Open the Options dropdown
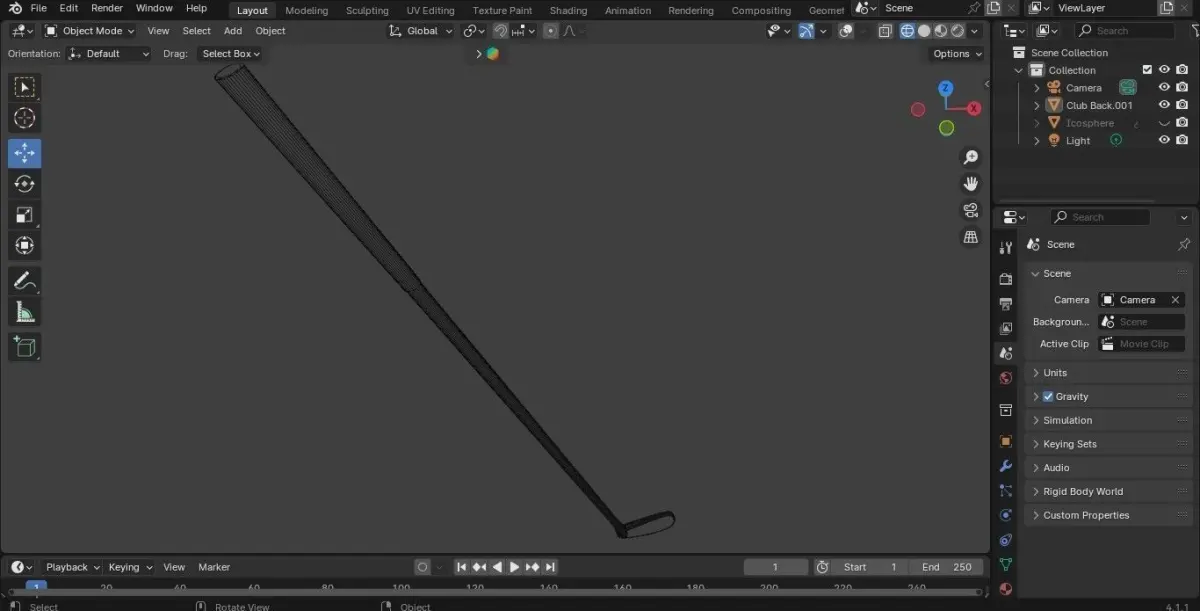 957,54
